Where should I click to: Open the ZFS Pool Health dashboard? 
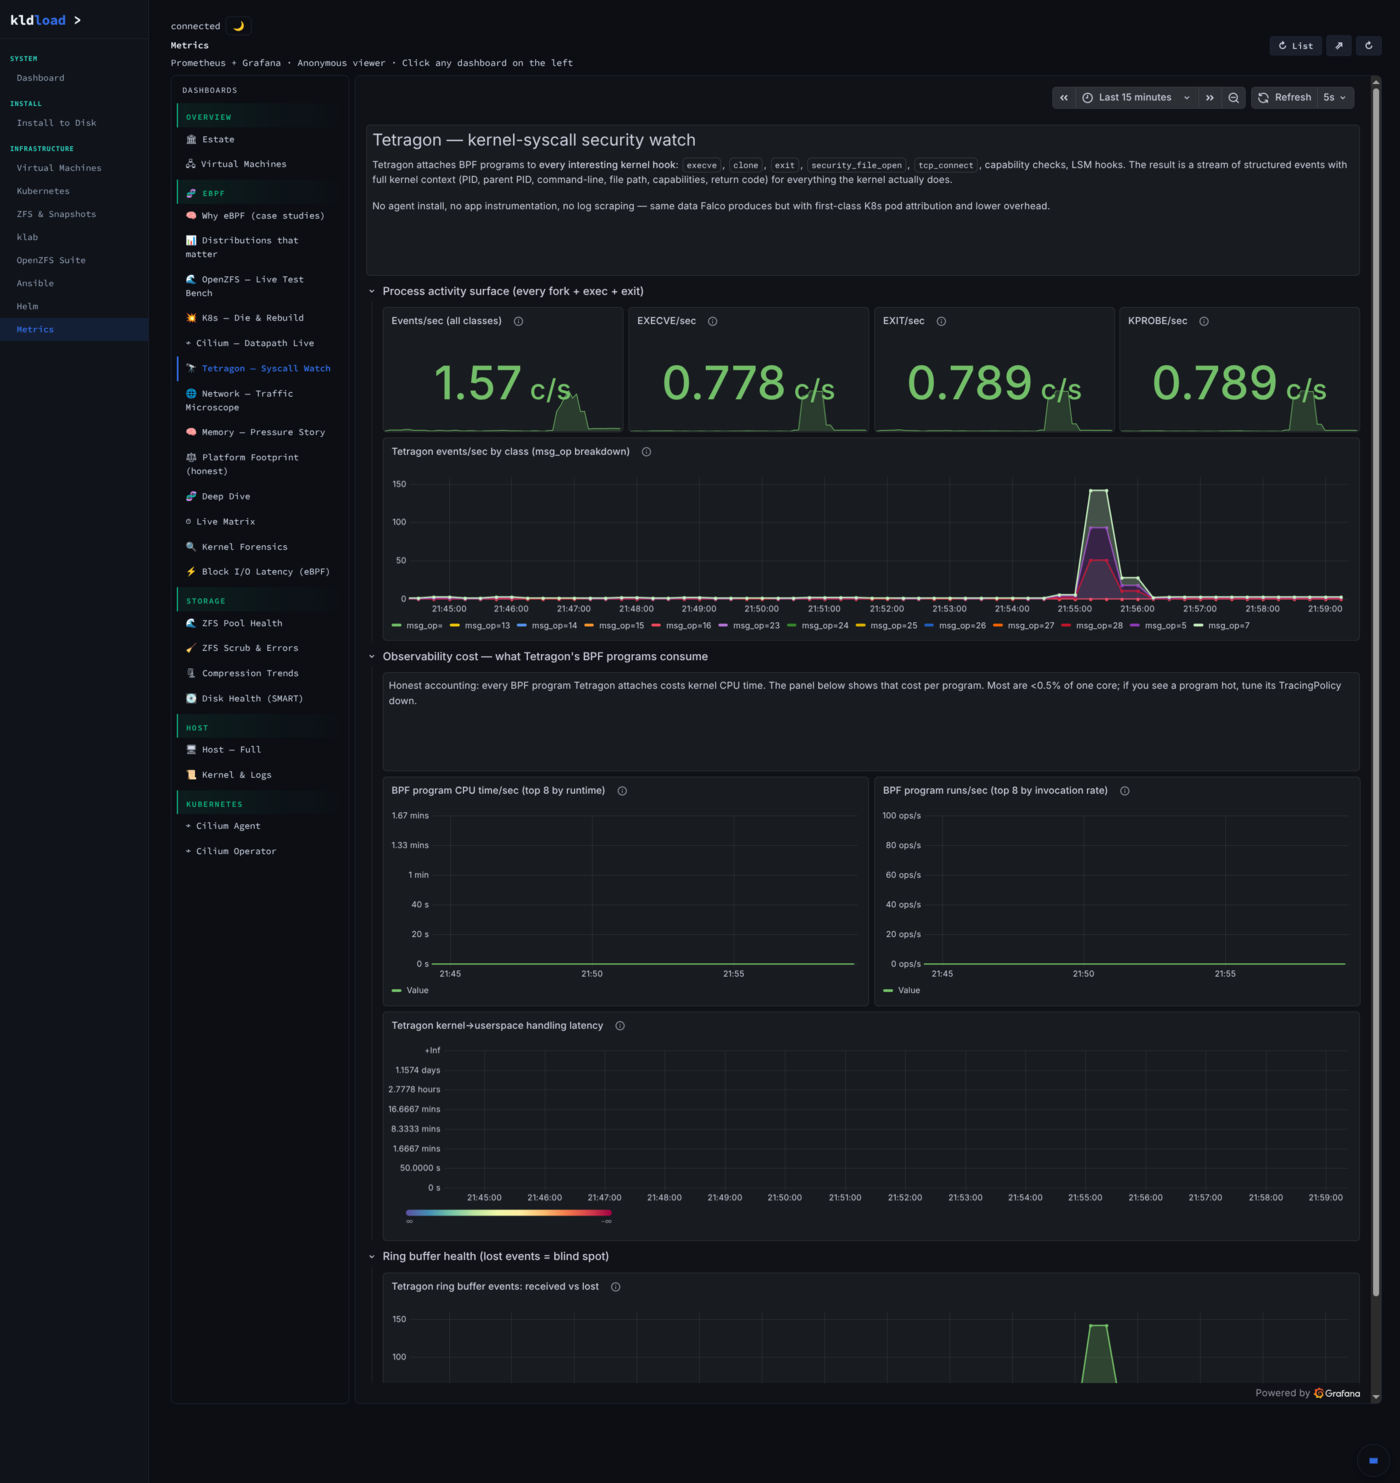click(242, 623)
